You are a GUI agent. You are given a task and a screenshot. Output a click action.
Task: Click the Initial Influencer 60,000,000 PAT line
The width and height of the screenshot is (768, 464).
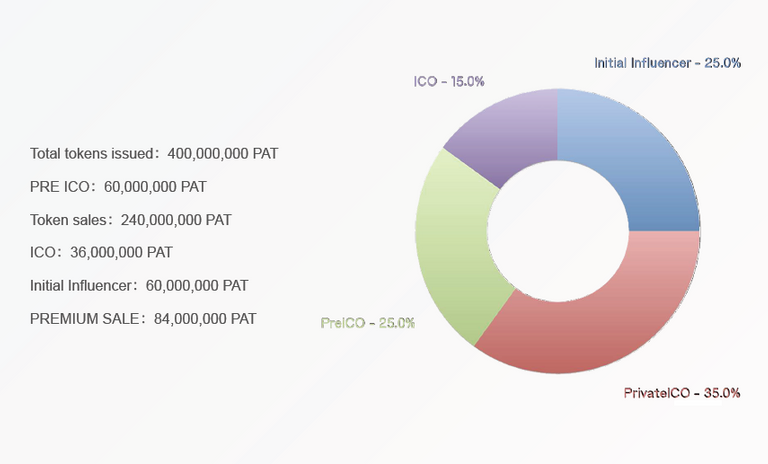point(139,286)
